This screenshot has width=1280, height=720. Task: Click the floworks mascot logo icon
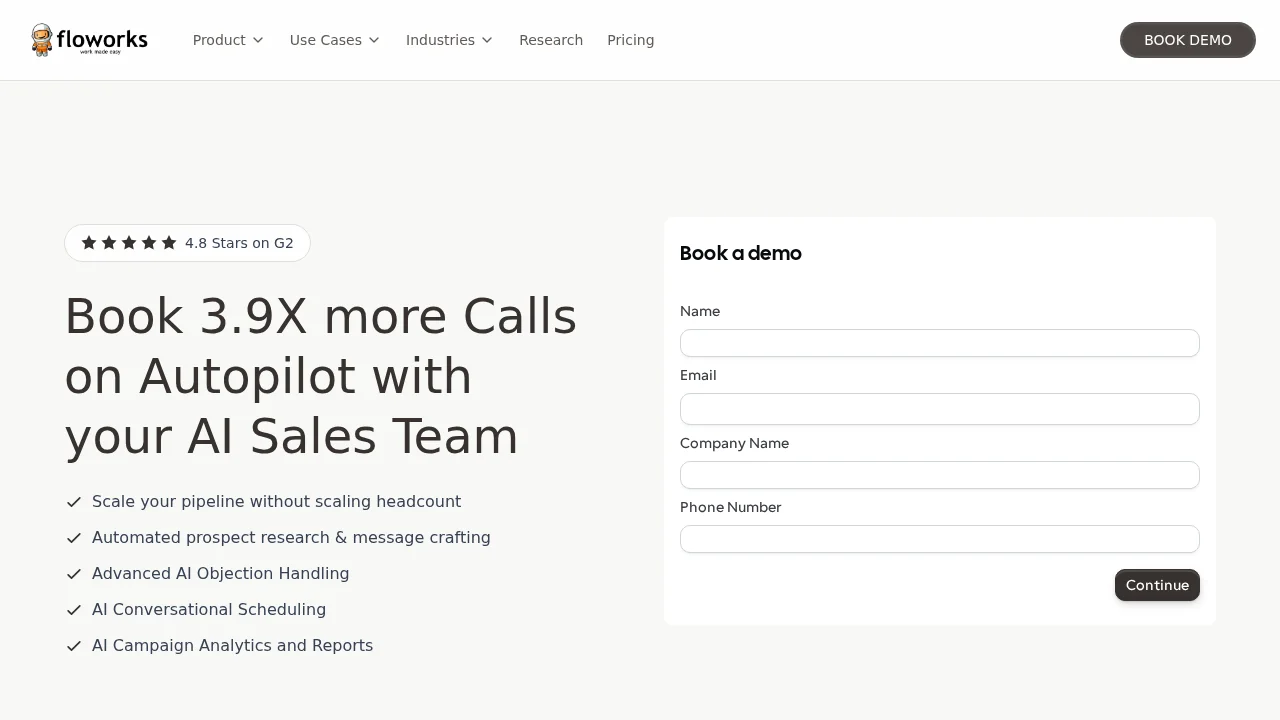pyautogui.click(x=42, y=40)
